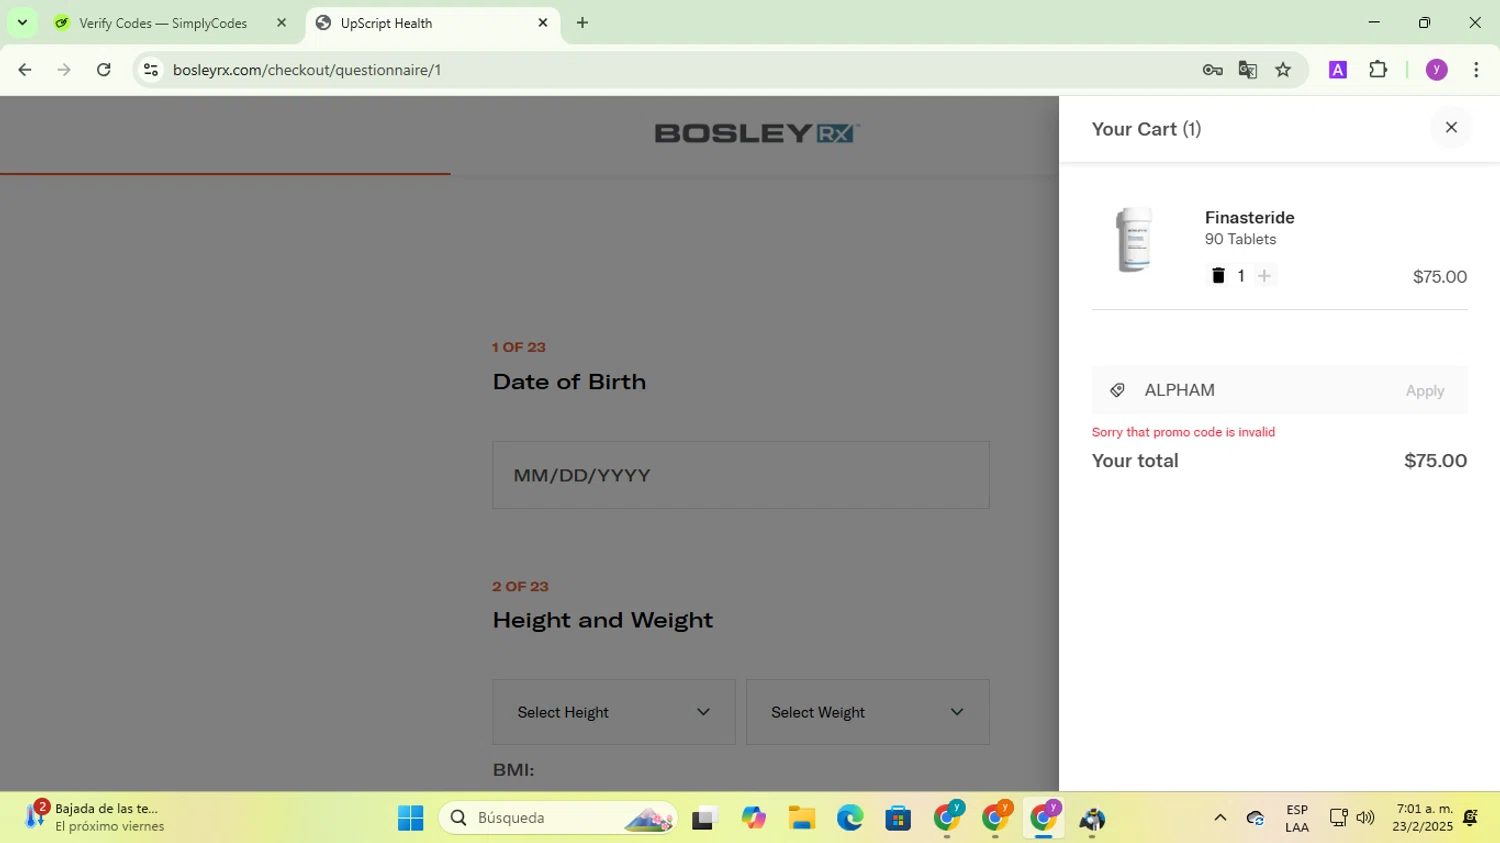Open the Extensions puzzle icon

[x=1378, y=70]
